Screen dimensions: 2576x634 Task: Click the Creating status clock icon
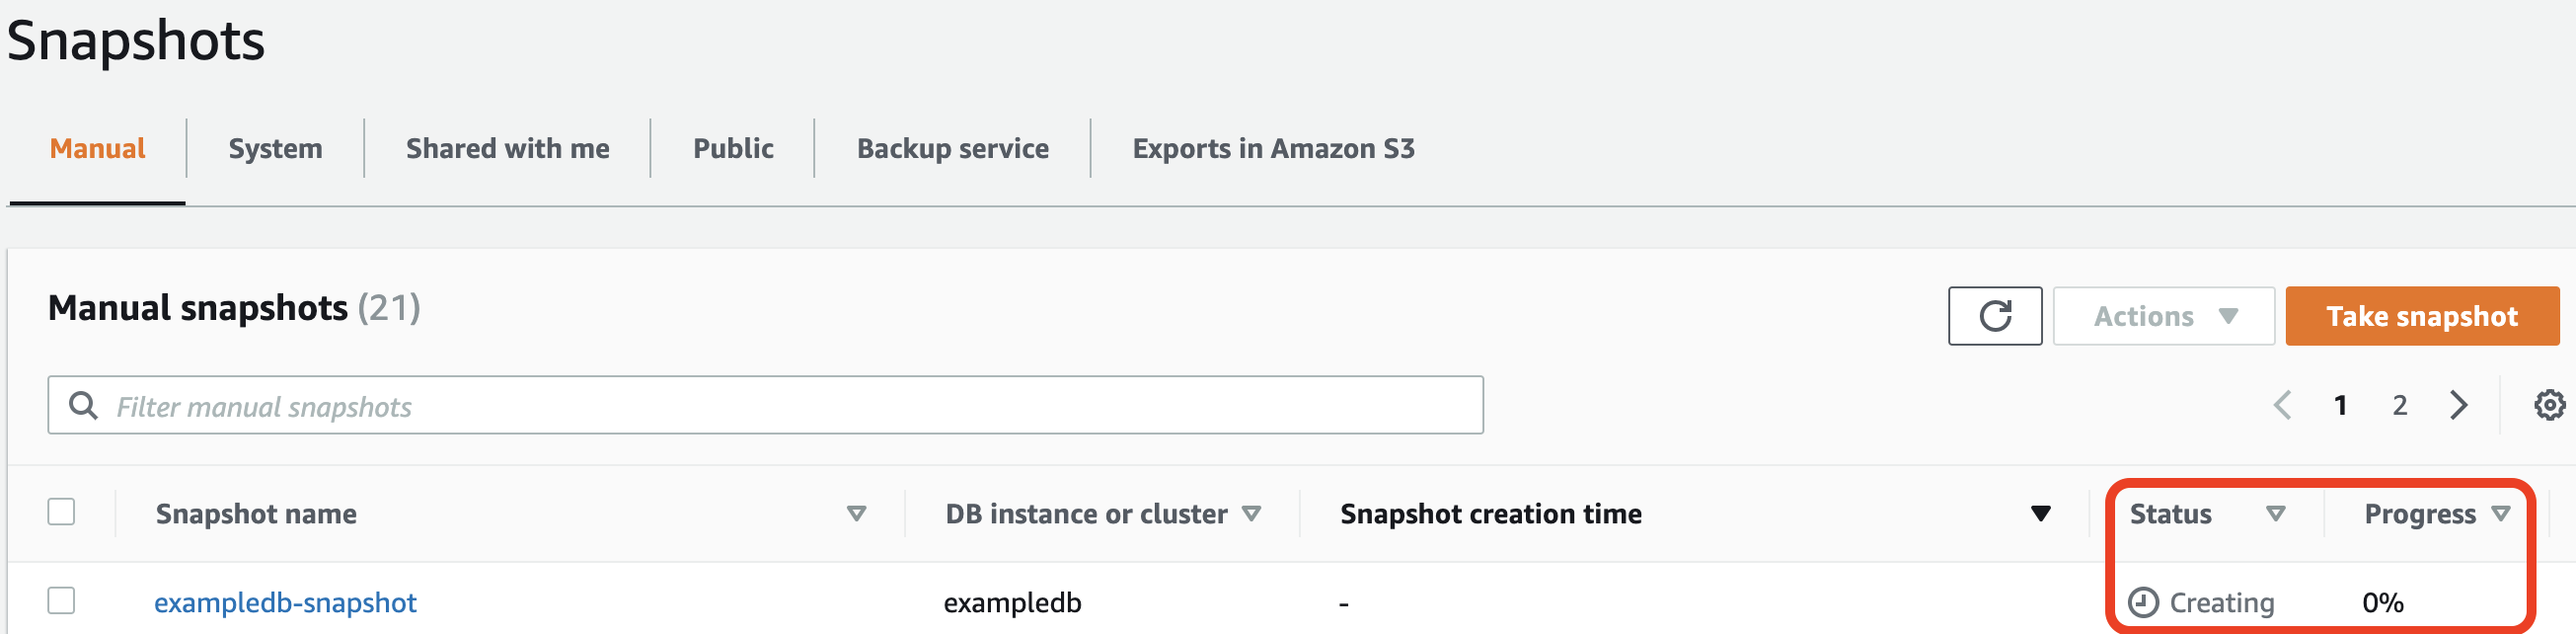pyautogui.click(x=2142, y=602)
